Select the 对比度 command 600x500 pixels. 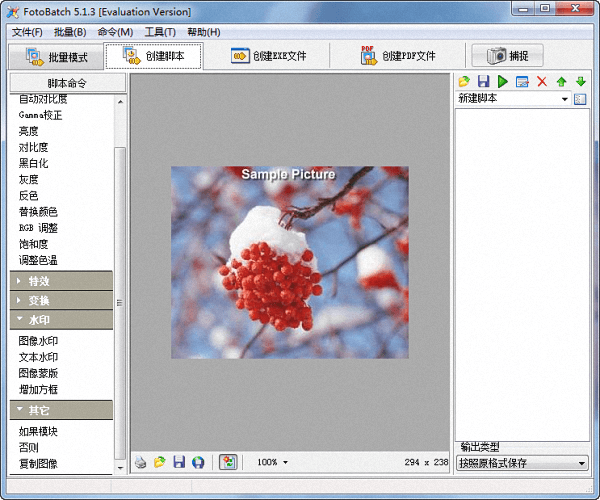coord(33,147)
